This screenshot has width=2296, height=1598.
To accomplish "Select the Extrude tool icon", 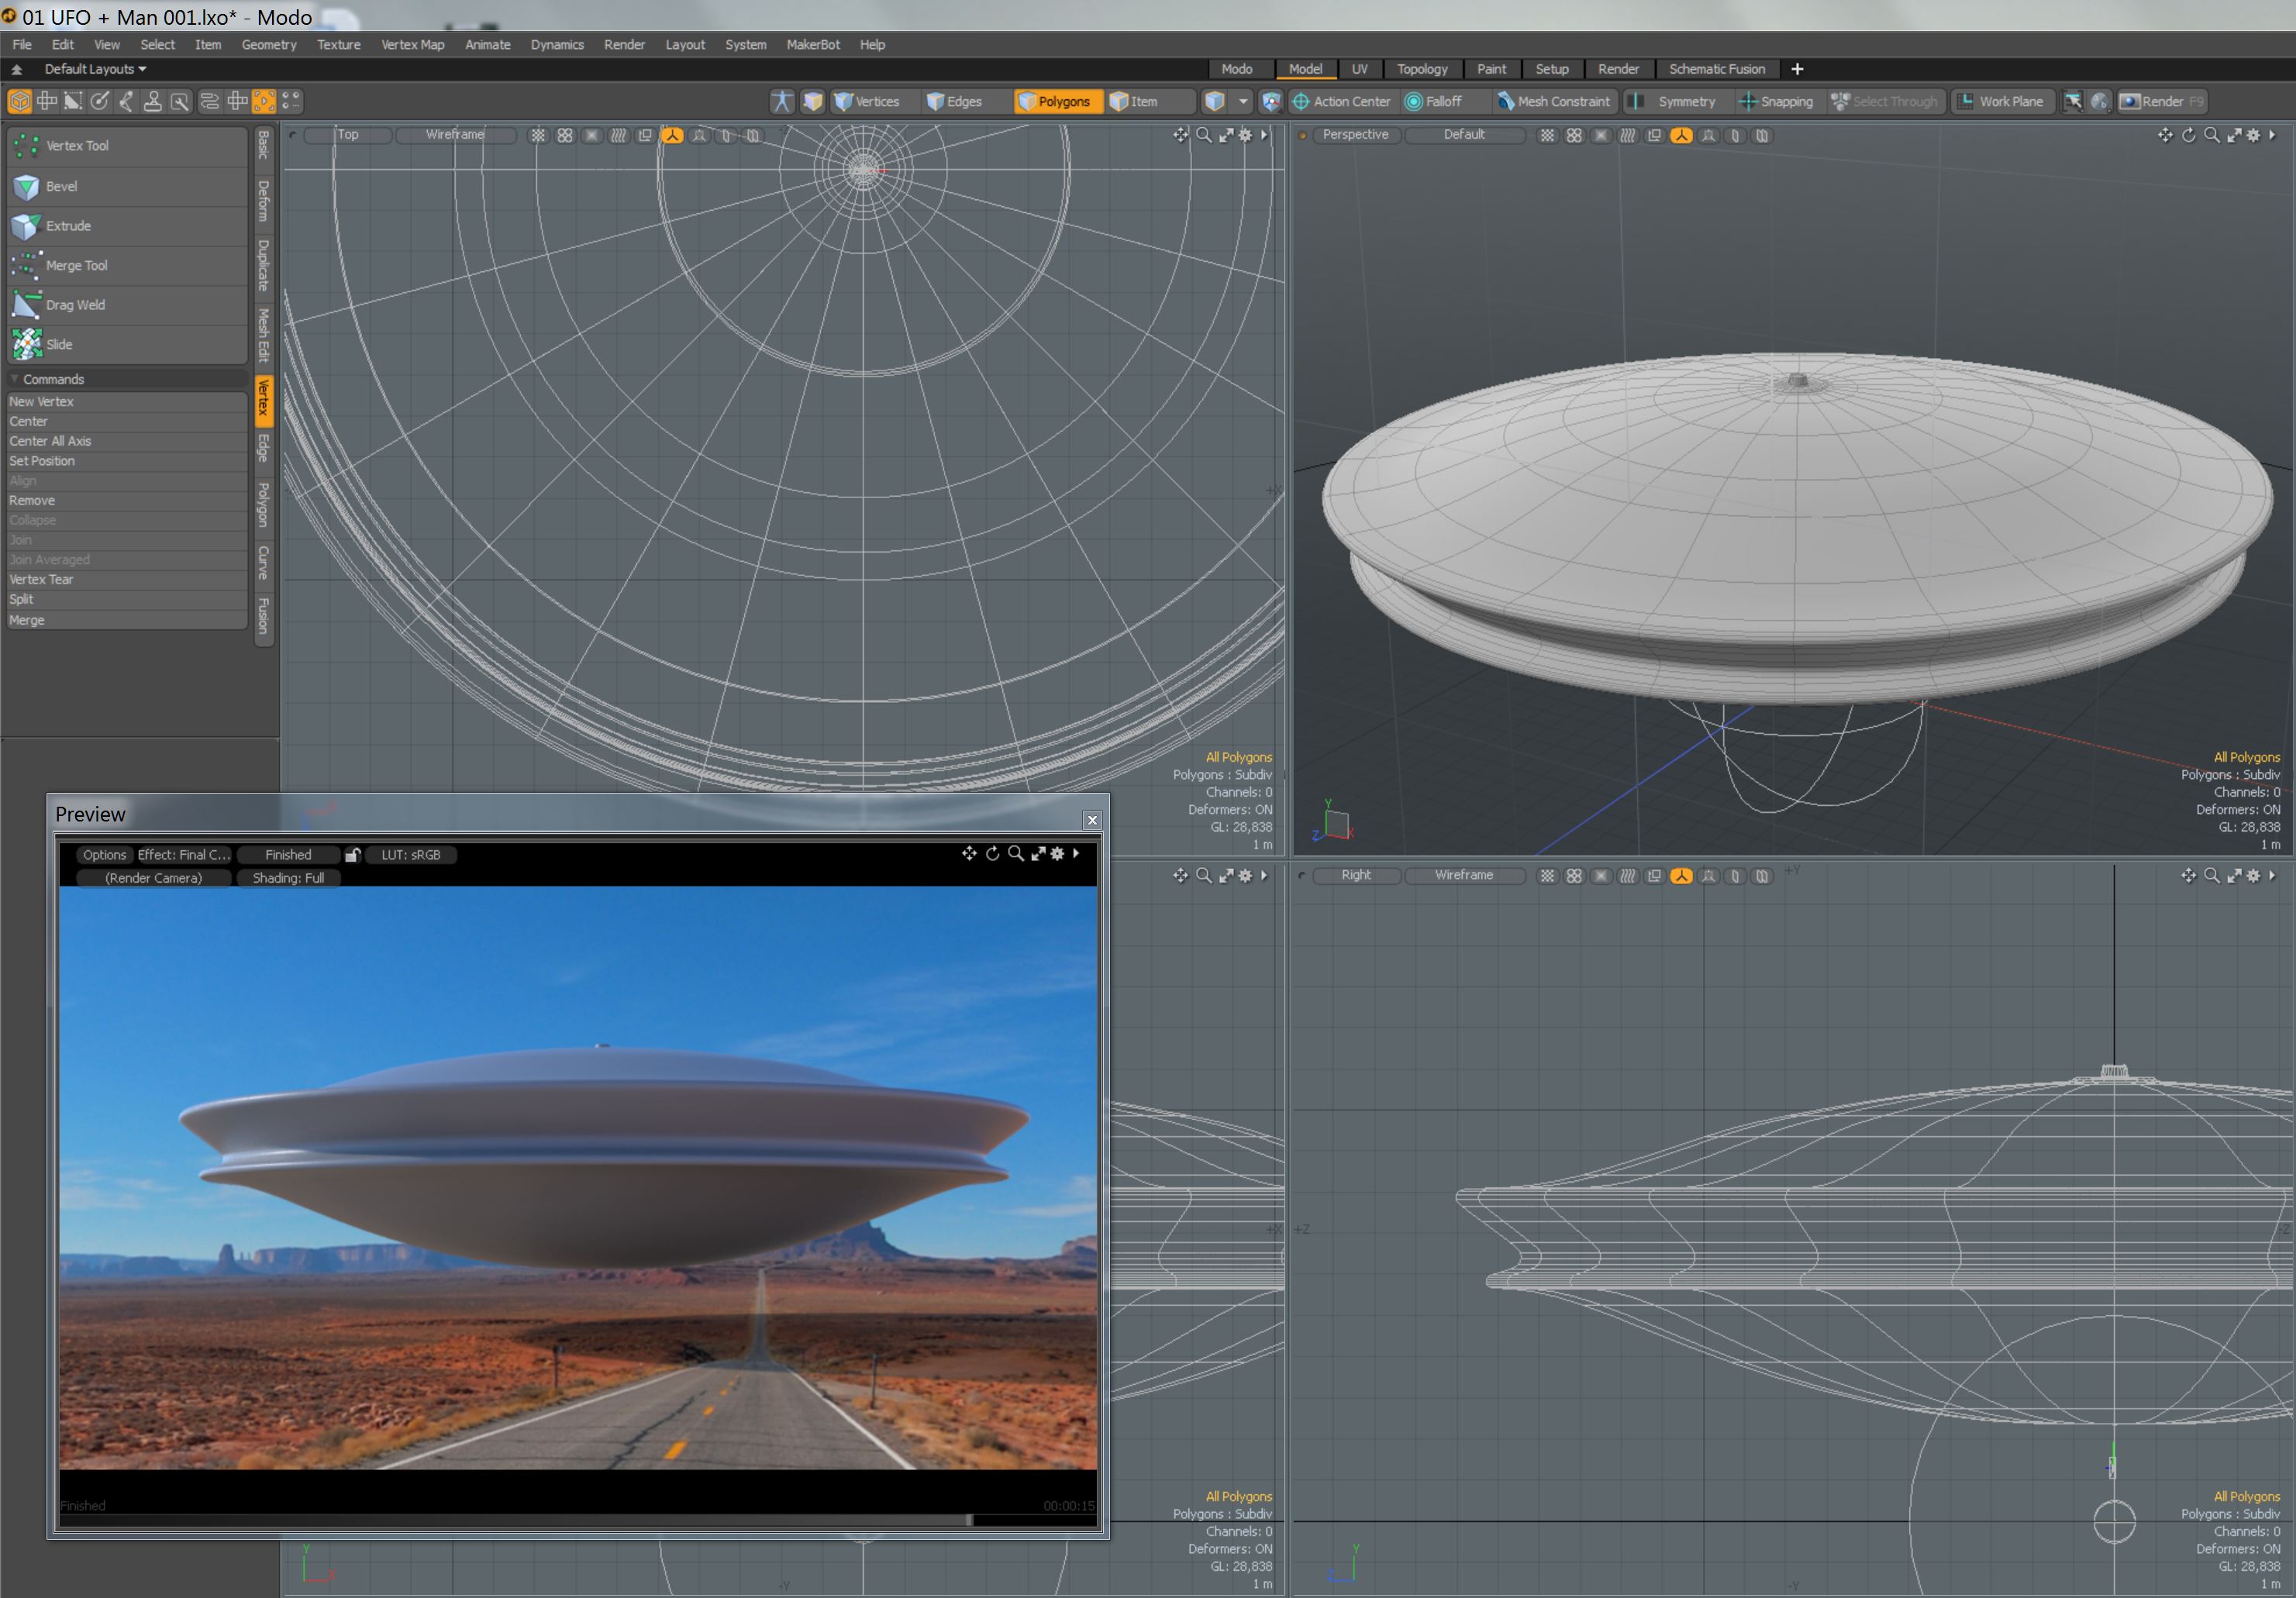I will tap(26, 227).
